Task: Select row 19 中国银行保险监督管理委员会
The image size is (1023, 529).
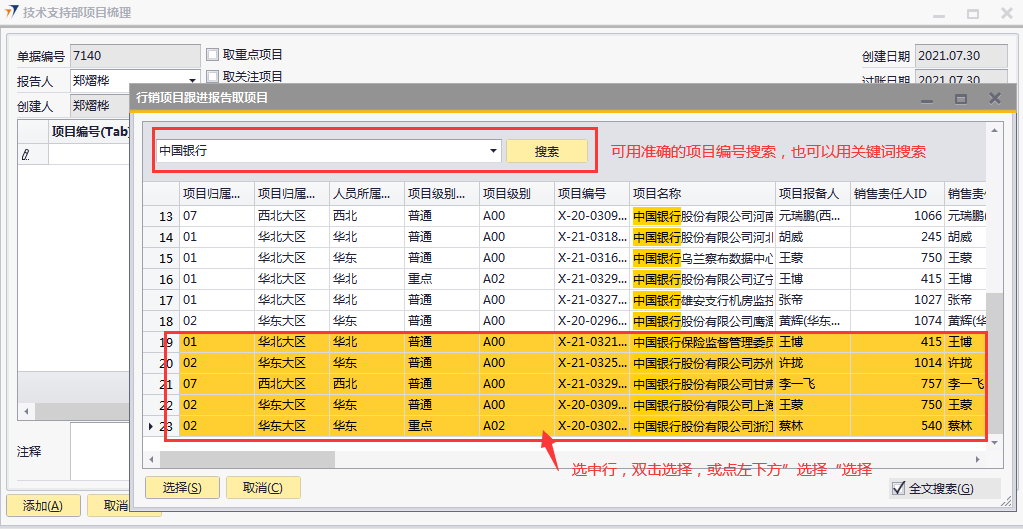Action: (x=703, y=342)
